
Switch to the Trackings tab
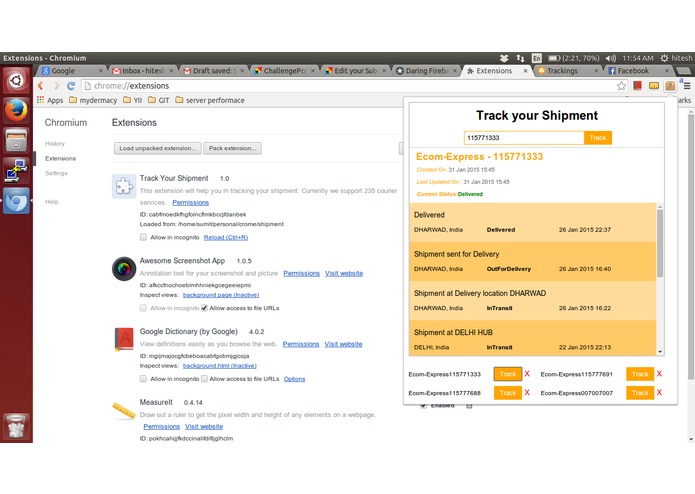point(567,70)
